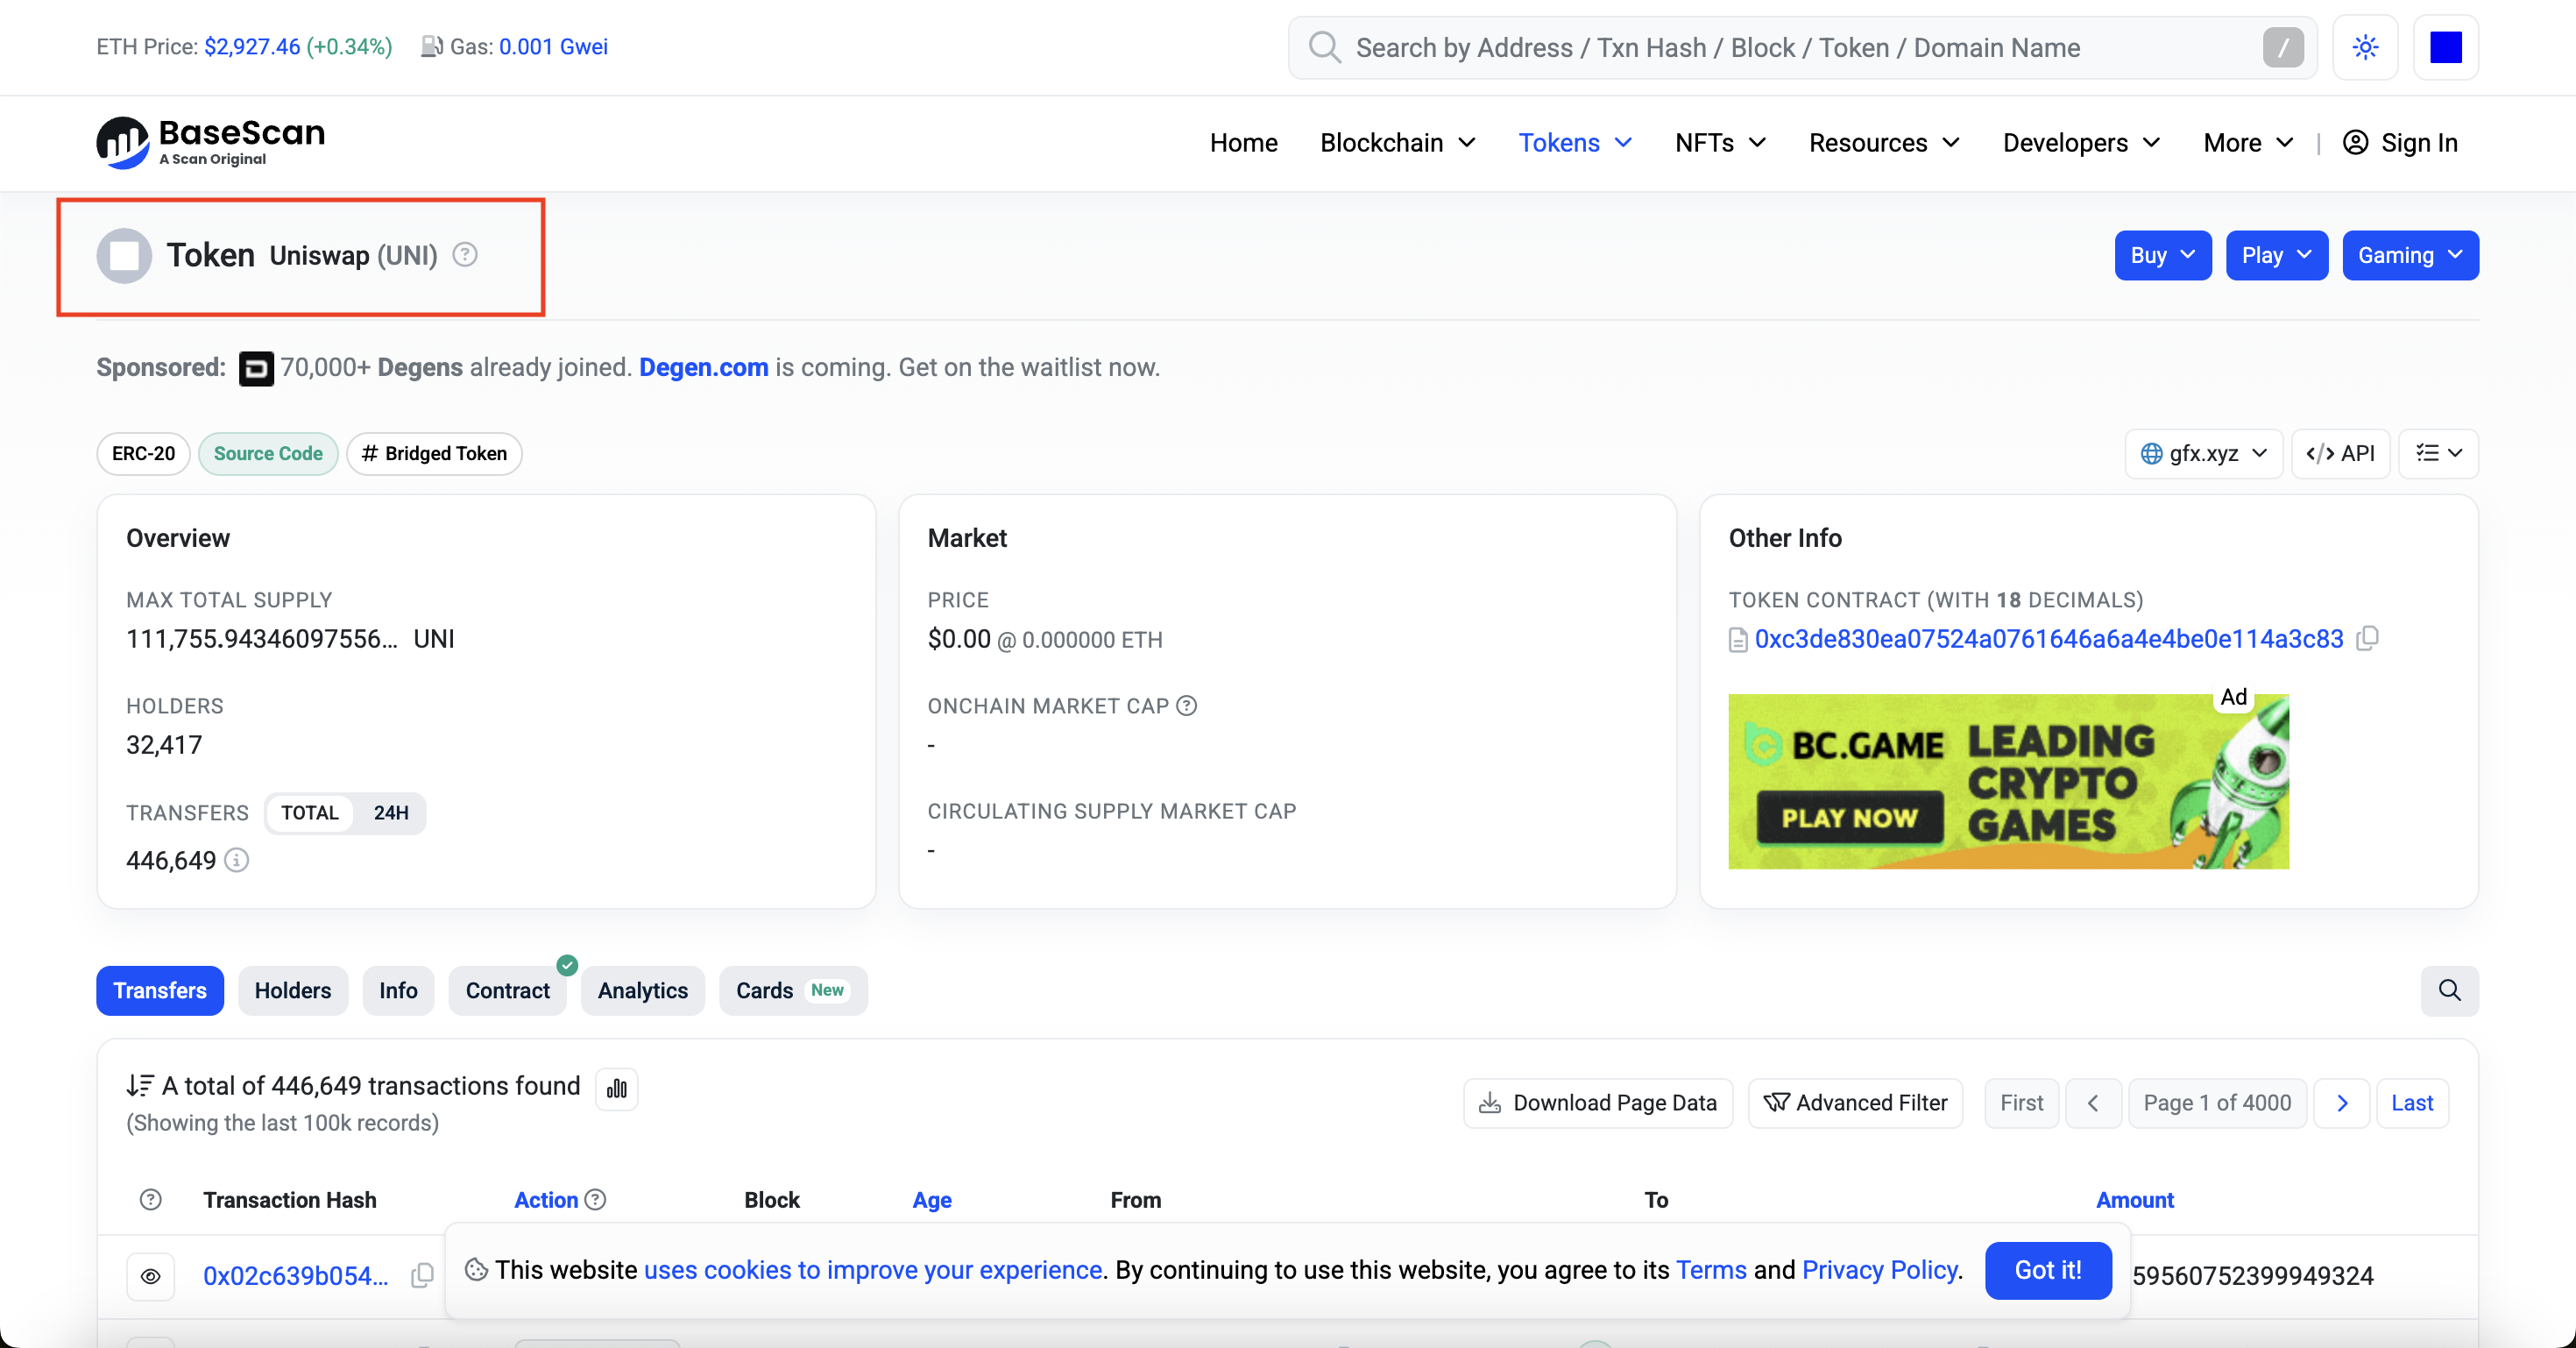The image size is (2576, 1348).
Task: Toggle transfers view to 24H
Action: pyautogui.click(x=391, y=813)
